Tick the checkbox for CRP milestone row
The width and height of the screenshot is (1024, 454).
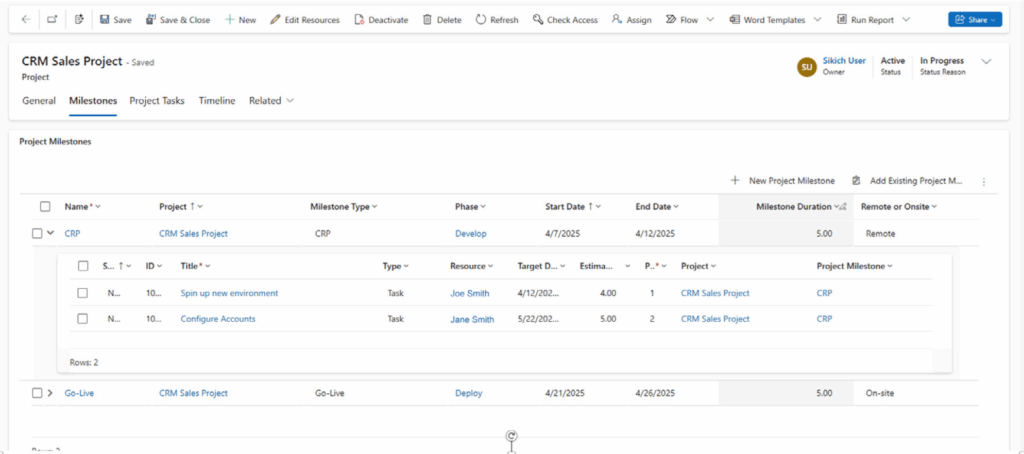click(x=37, y=233)
